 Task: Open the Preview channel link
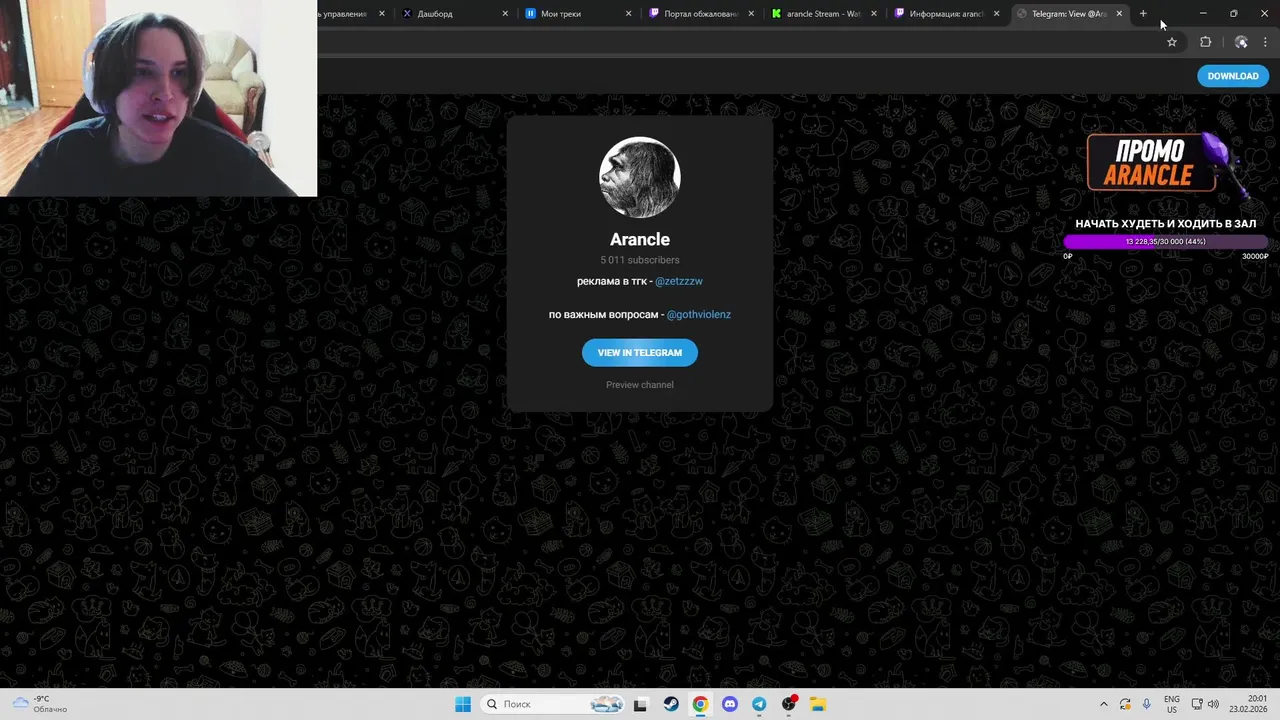640,385
